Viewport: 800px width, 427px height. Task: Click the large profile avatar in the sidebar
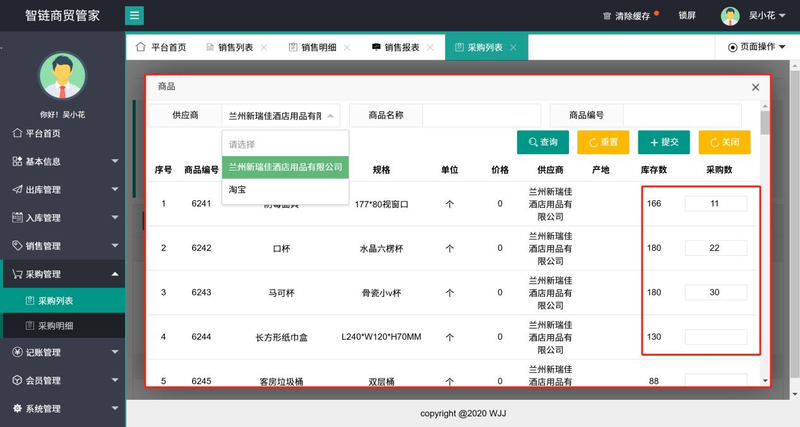(62, 76)
